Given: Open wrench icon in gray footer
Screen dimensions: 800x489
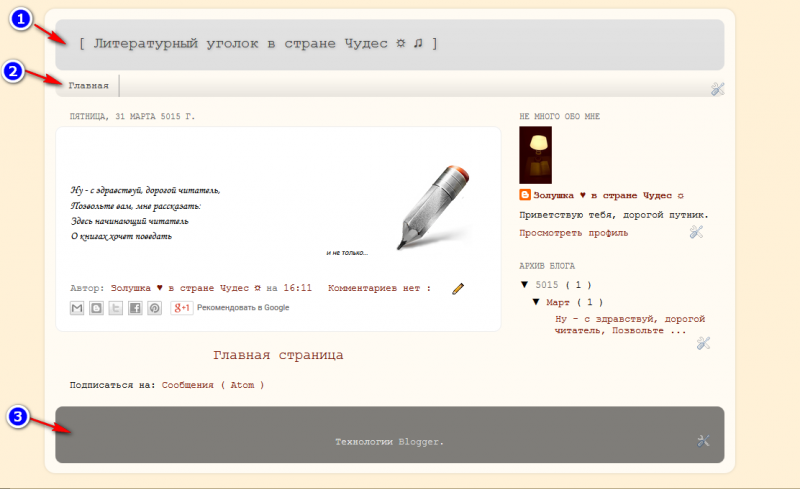Looking at the screenshot, I should (702, 440).
